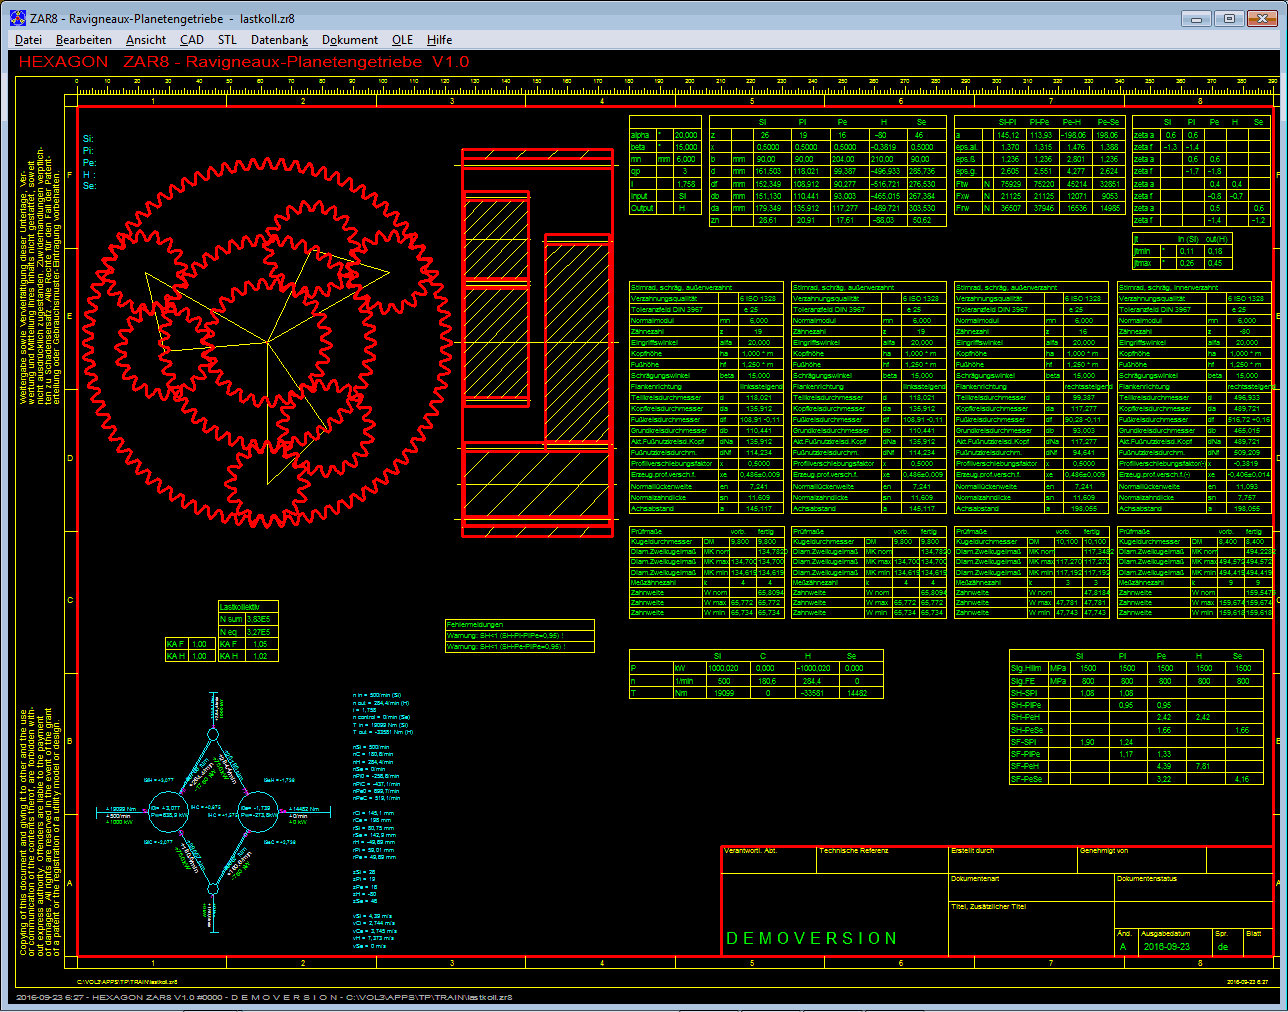This screenshot has width=1288, height=1012.
Task: Open the OLE menu
Action: pyautogui.click(x=403, y=40)
